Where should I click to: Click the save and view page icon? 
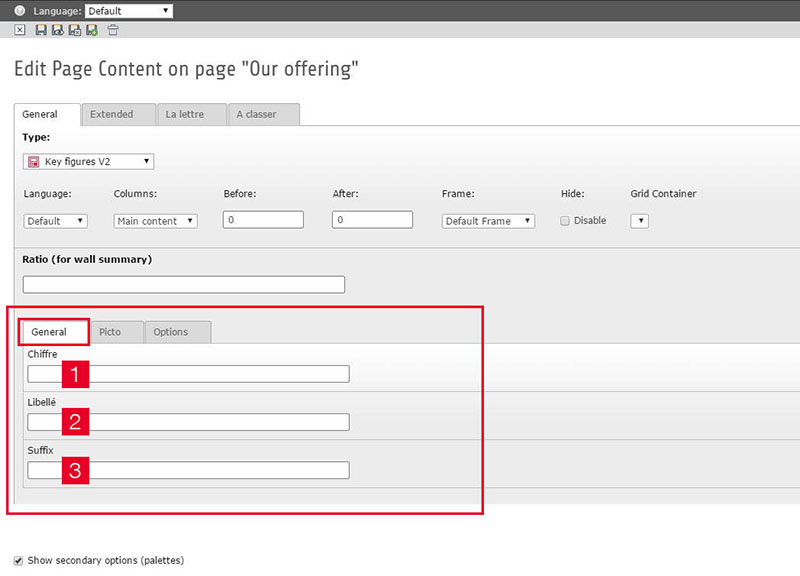click(x=58, y=30)
